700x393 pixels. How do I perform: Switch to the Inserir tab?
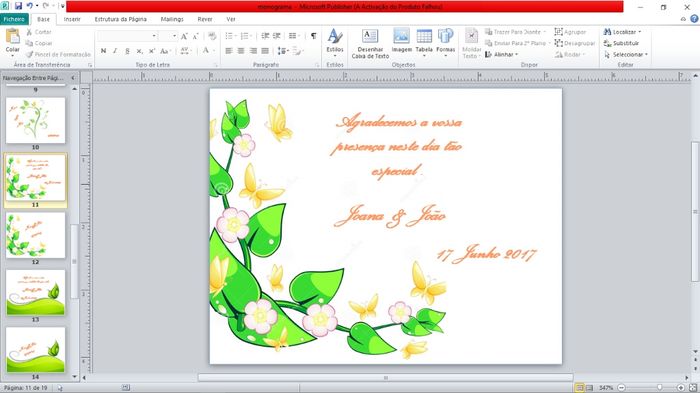(72, 19)
